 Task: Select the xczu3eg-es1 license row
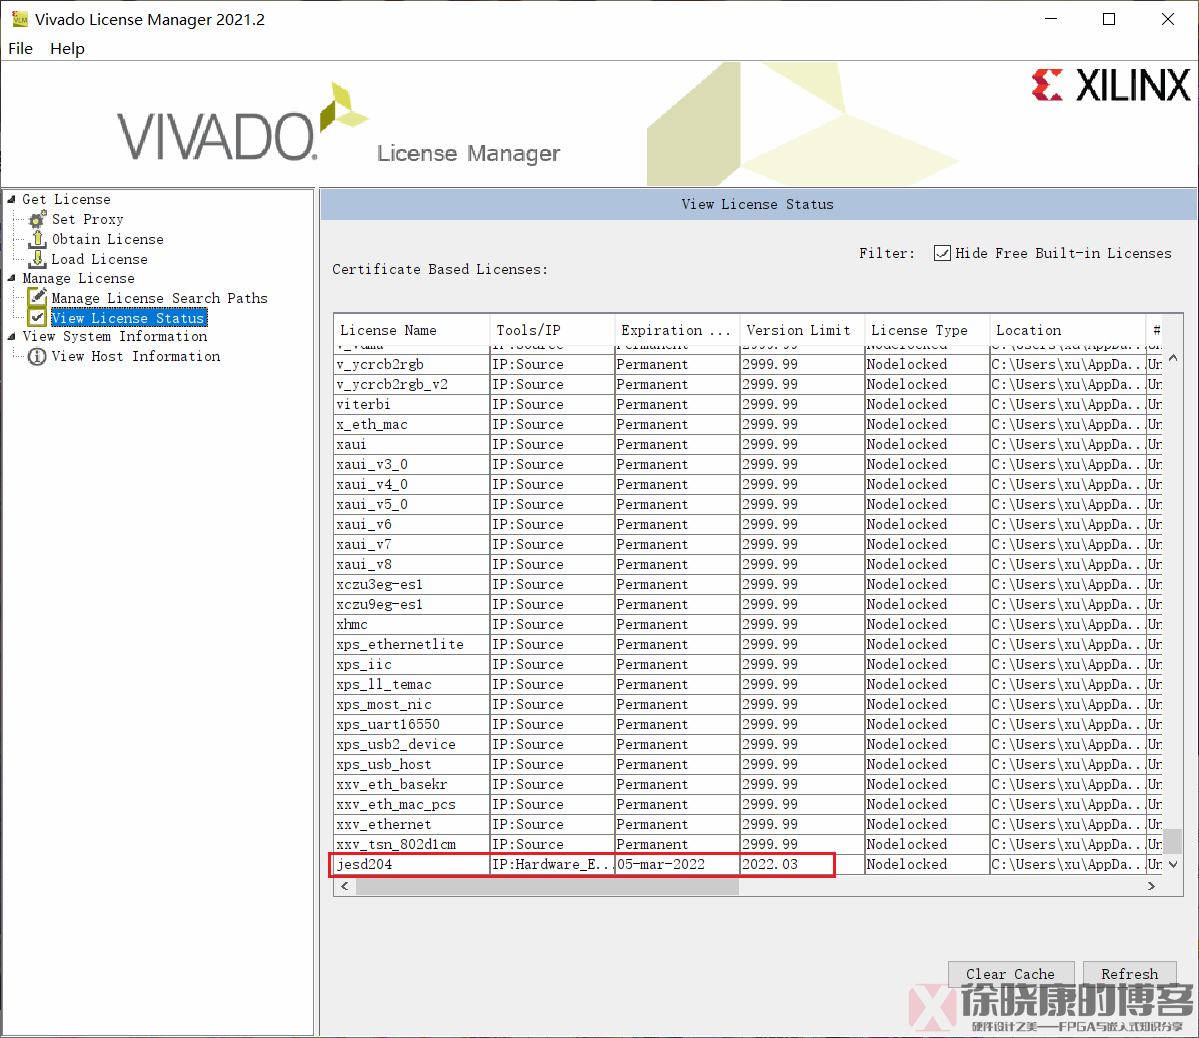[x=748, y=584]
